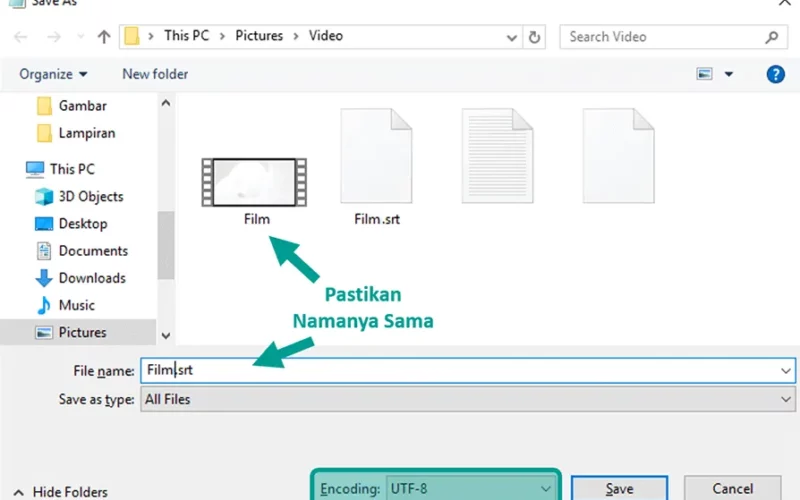Click the Cancel button

click(733, 489)
